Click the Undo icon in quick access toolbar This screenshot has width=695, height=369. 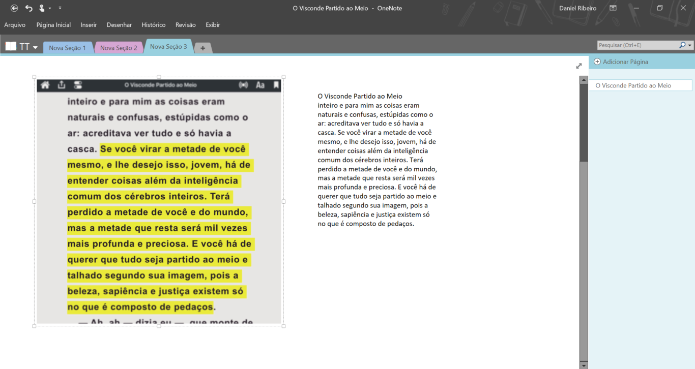[x=29, y=8]
